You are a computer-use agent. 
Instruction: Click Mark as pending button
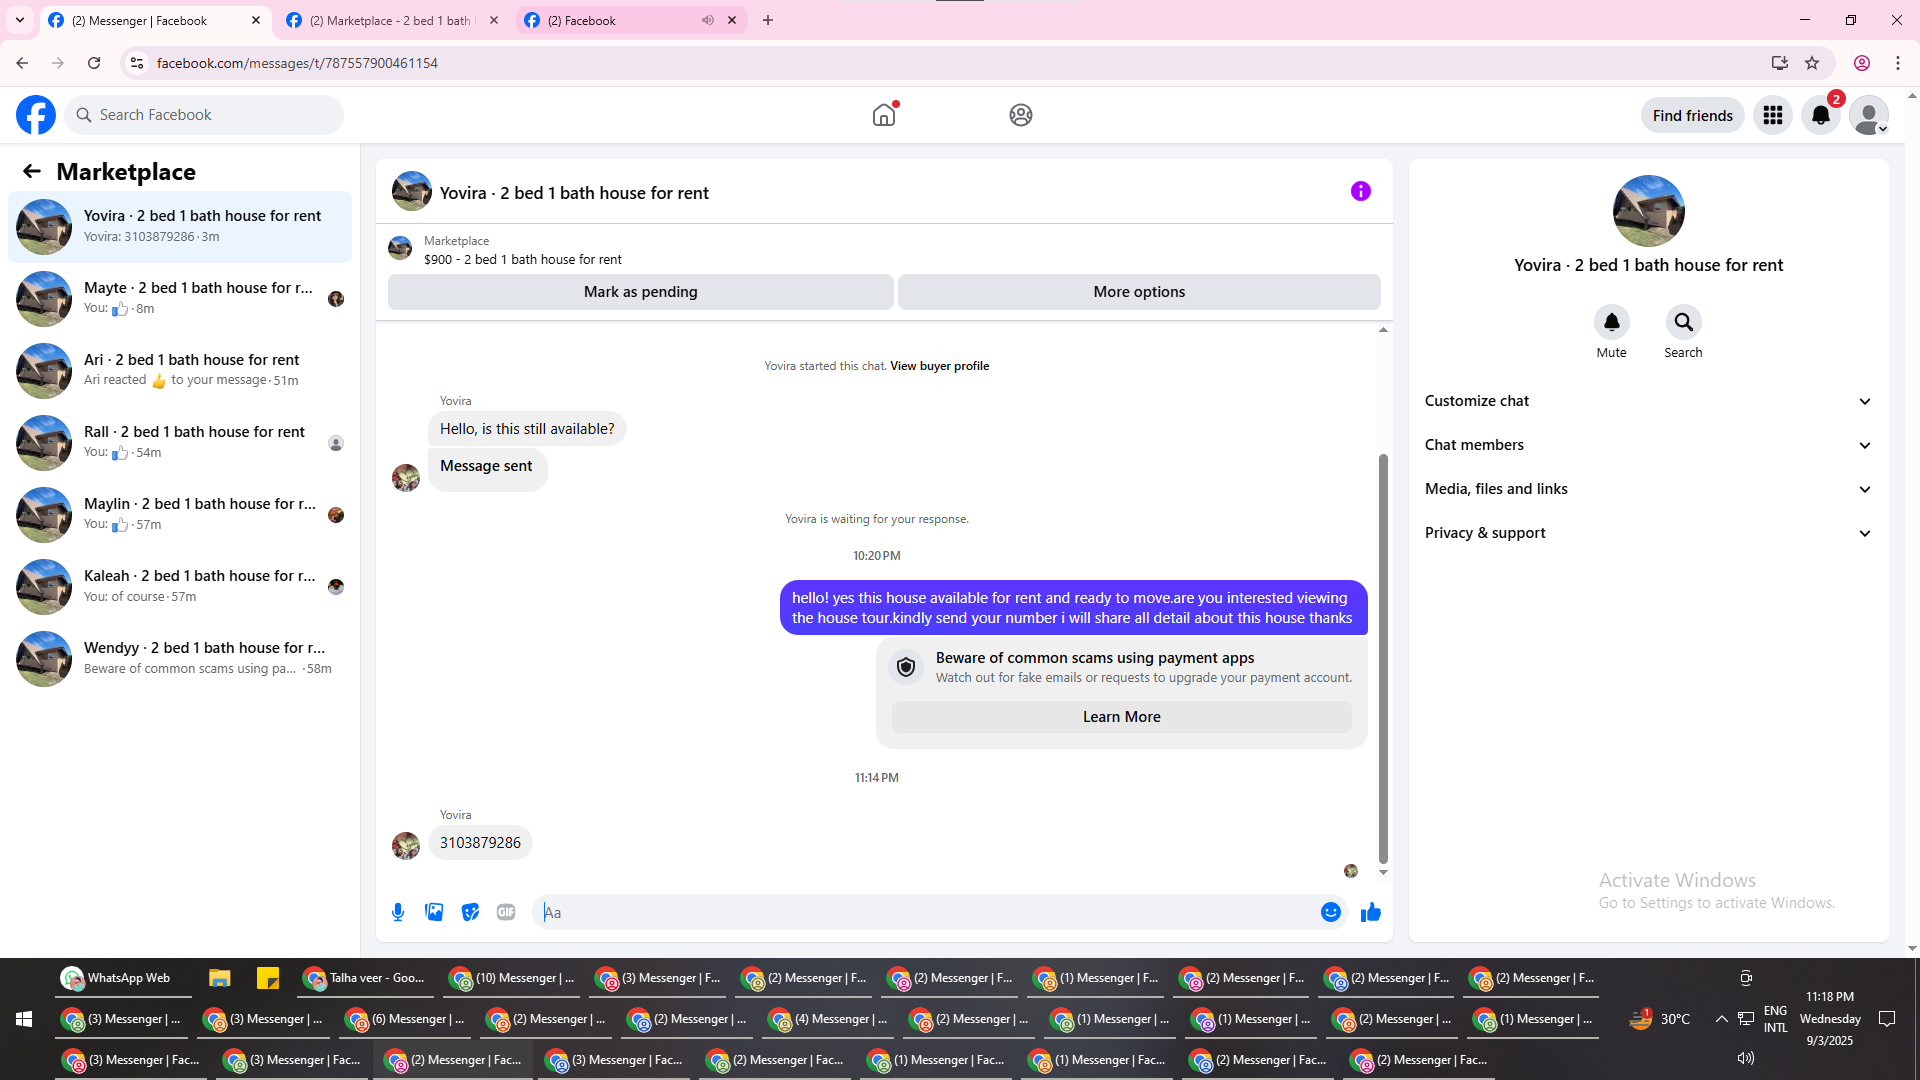(x=641, y=292)
